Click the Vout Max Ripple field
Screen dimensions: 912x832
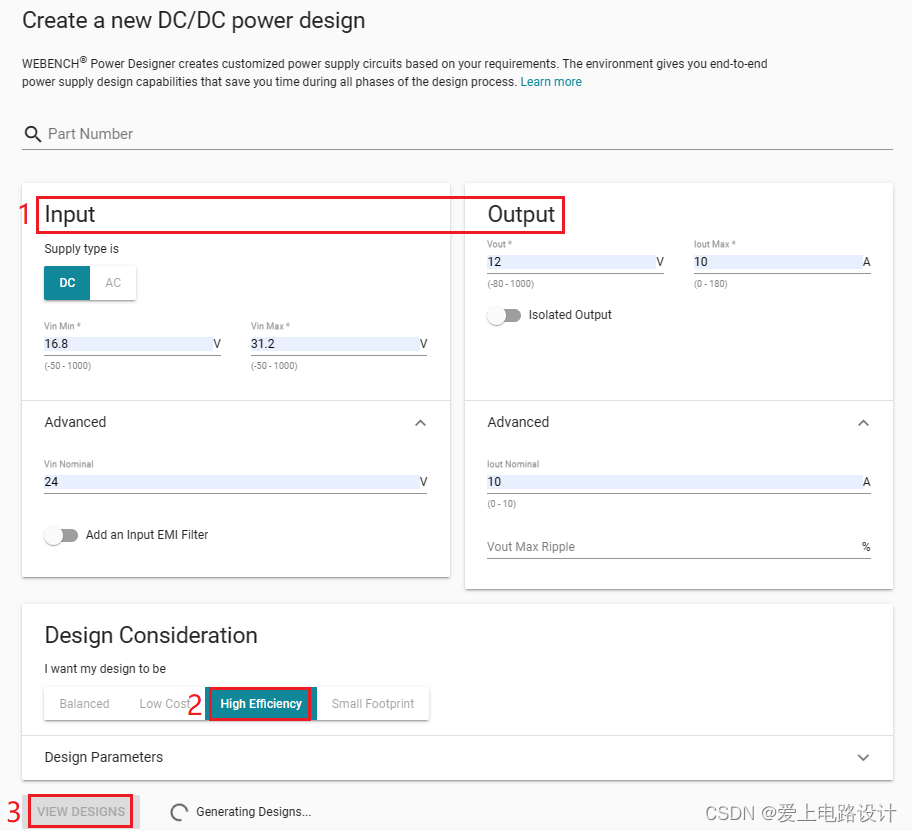(679, 547)
